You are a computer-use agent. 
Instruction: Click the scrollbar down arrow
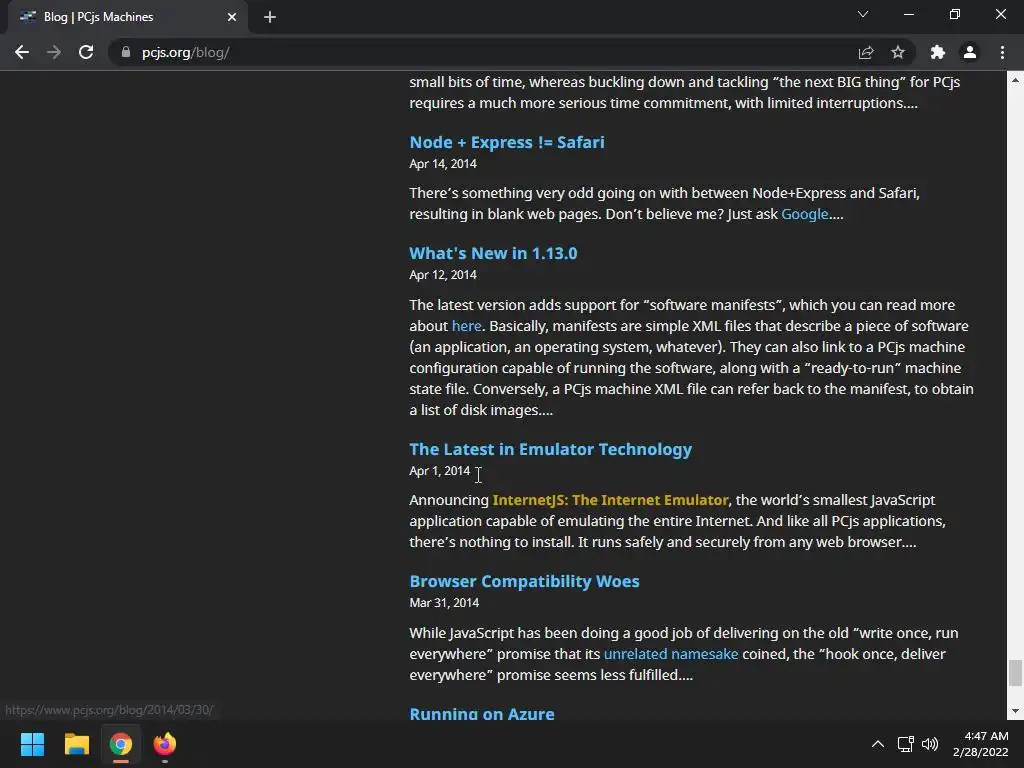click(1015, 711)
